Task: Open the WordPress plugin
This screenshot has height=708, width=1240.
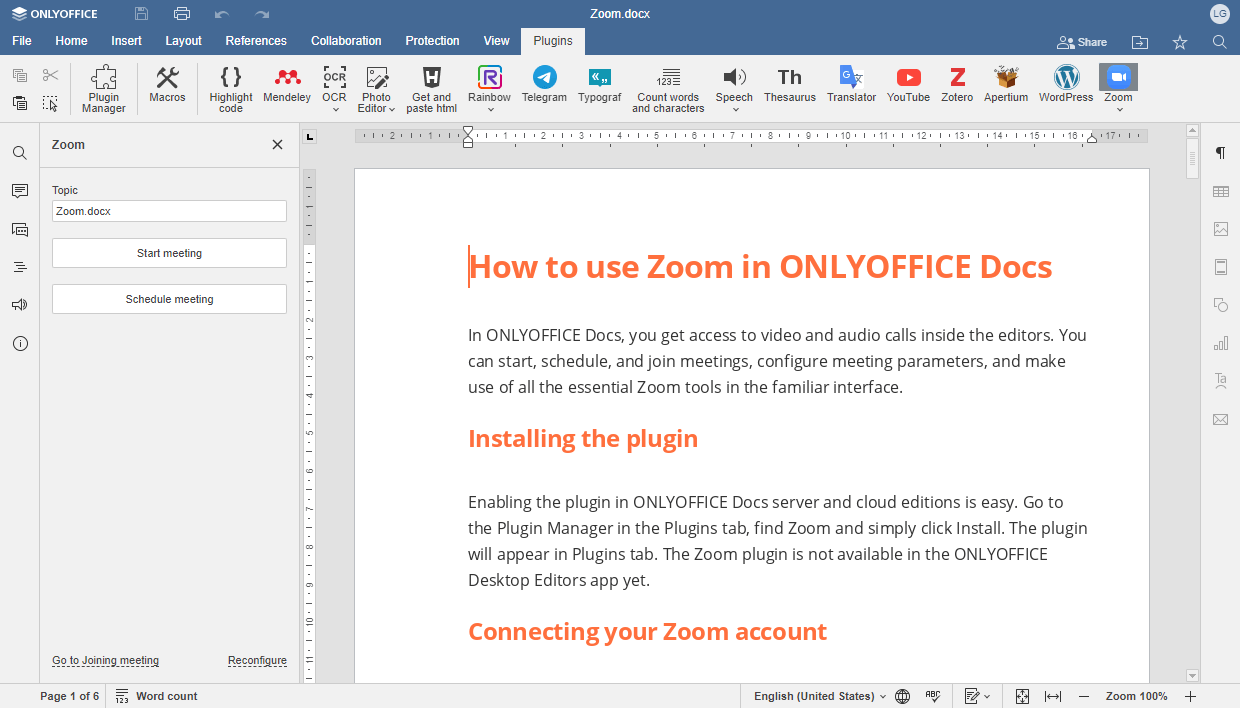Action: coord(1066,84)
